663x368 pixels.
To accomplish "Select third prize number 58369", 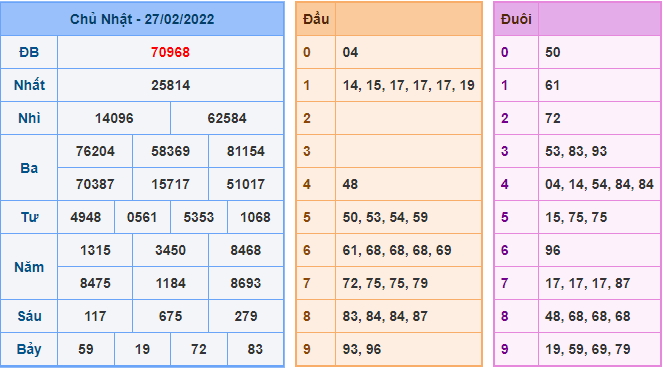I will [x=170, y=151].
